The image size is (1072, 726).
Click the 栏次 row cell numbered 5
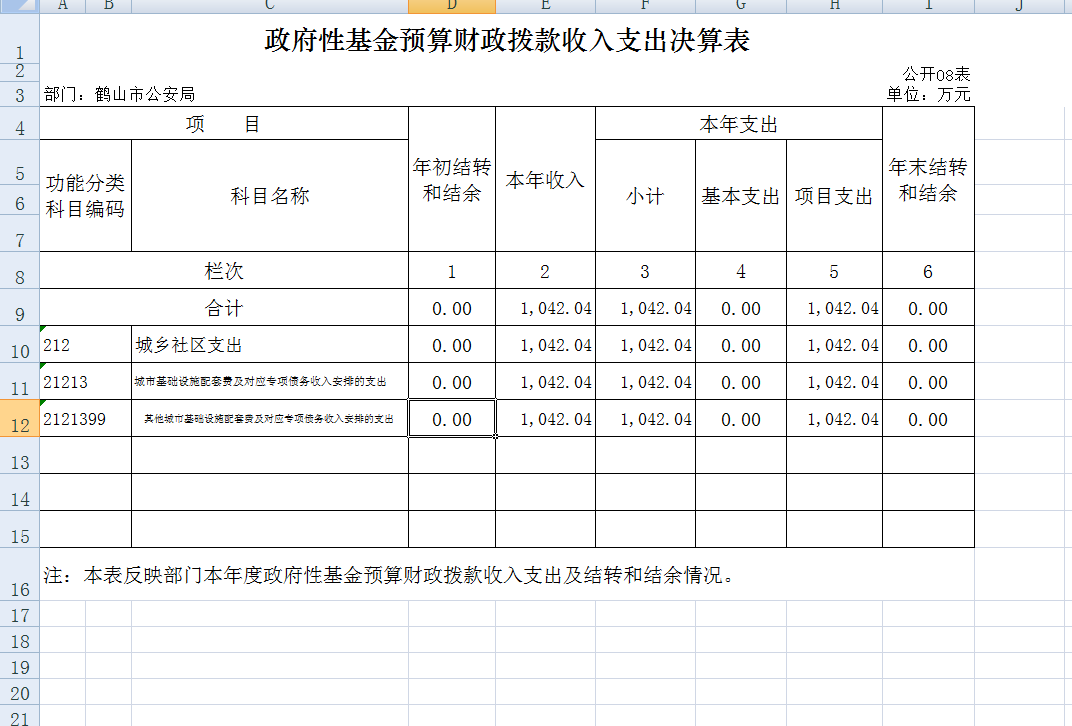click(834, 271)
